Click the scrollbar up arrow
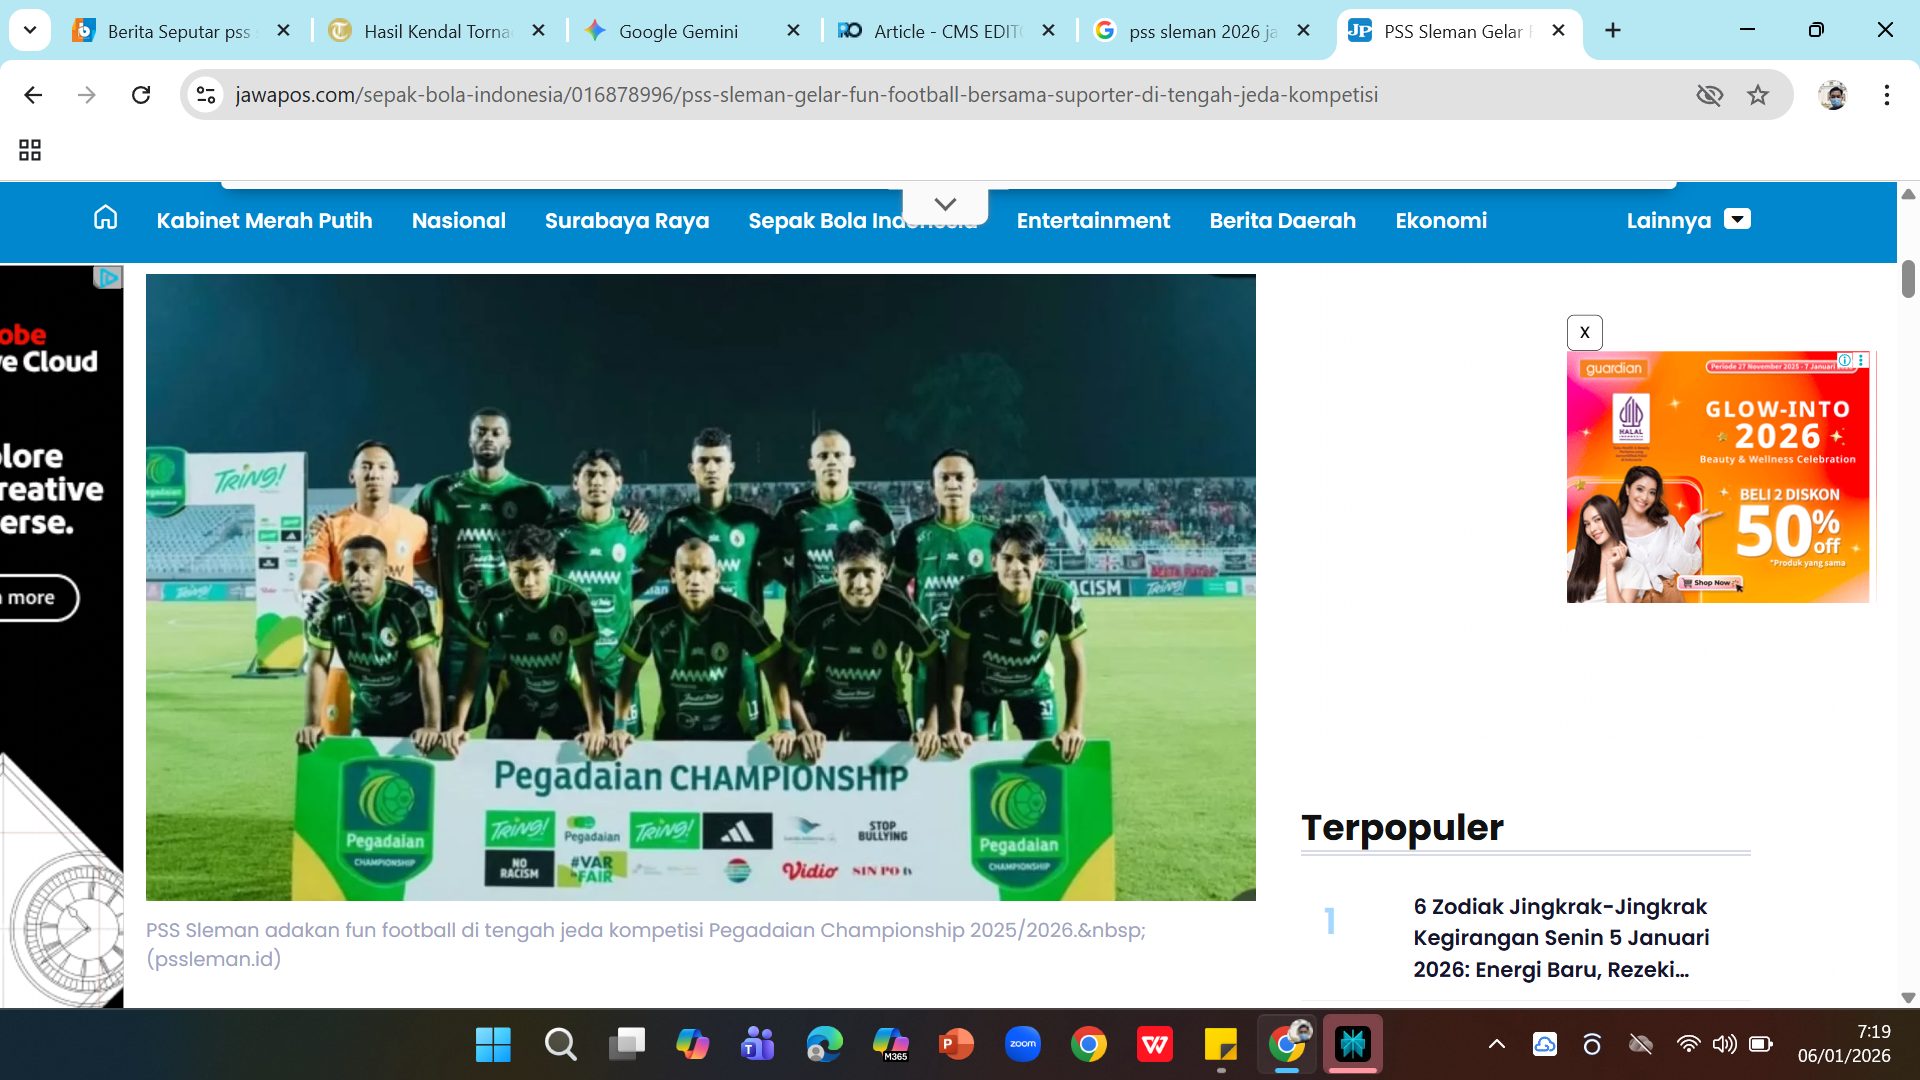Screen dimensions: 1920x1080 [x=1908, y=195]
